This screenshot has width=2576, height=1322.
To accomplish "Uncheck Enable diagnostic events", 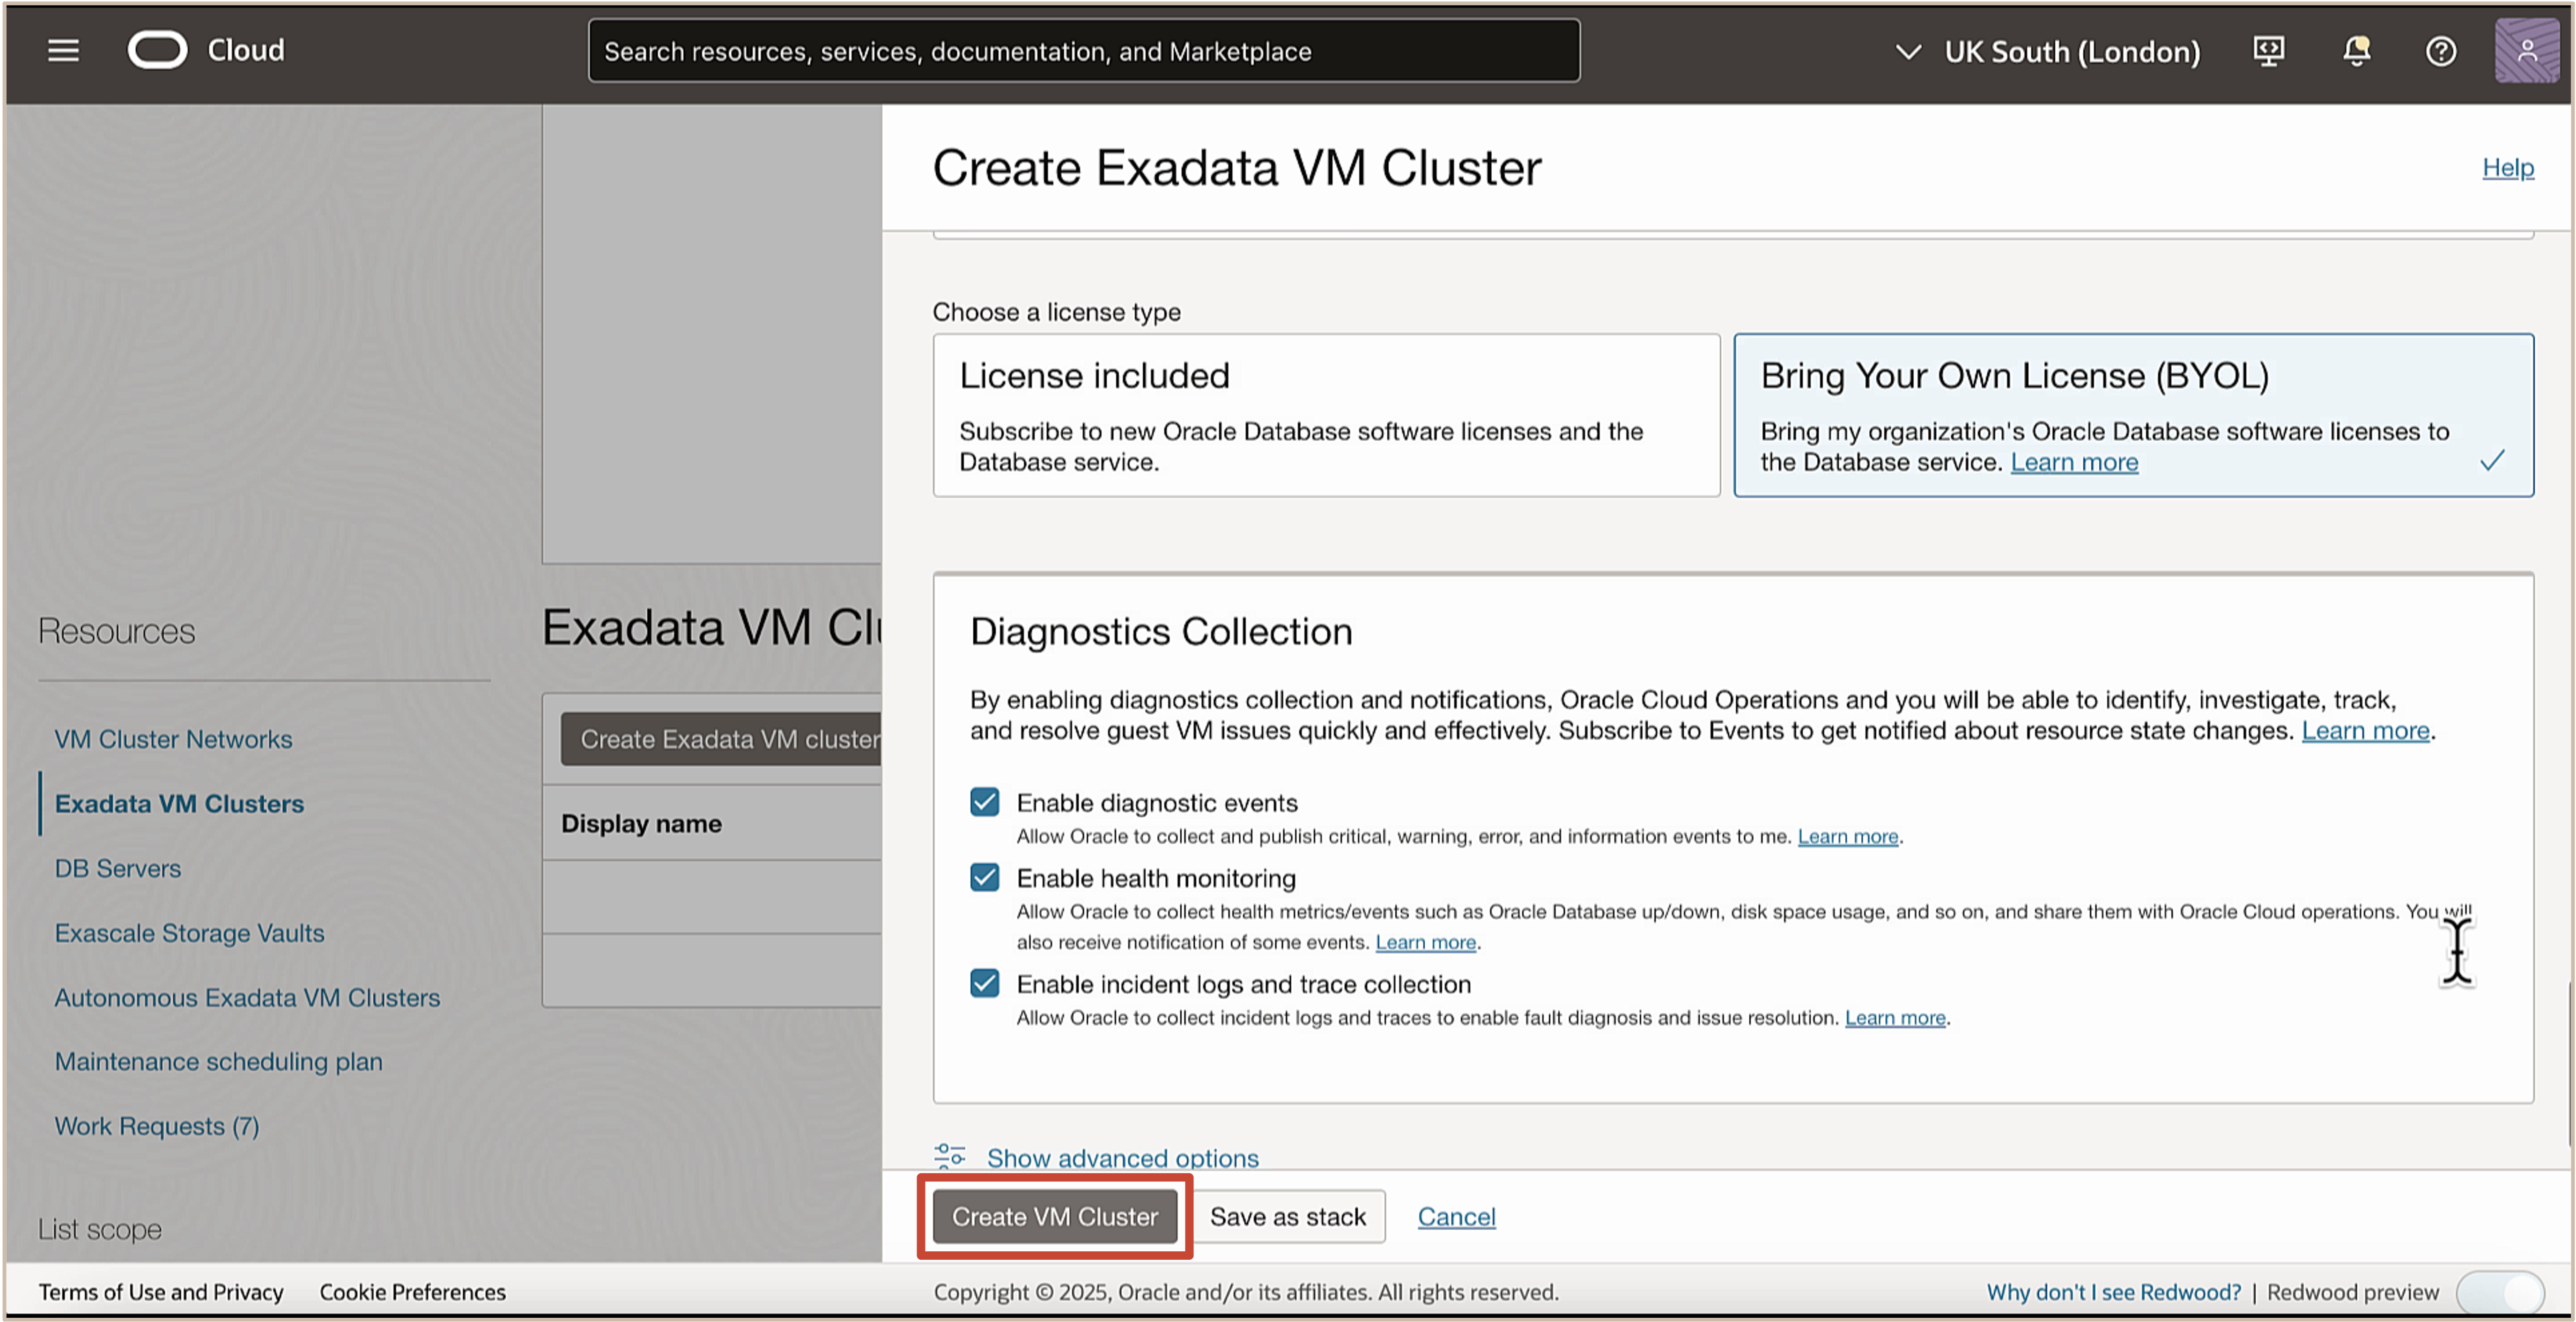I will coord(984,802).
